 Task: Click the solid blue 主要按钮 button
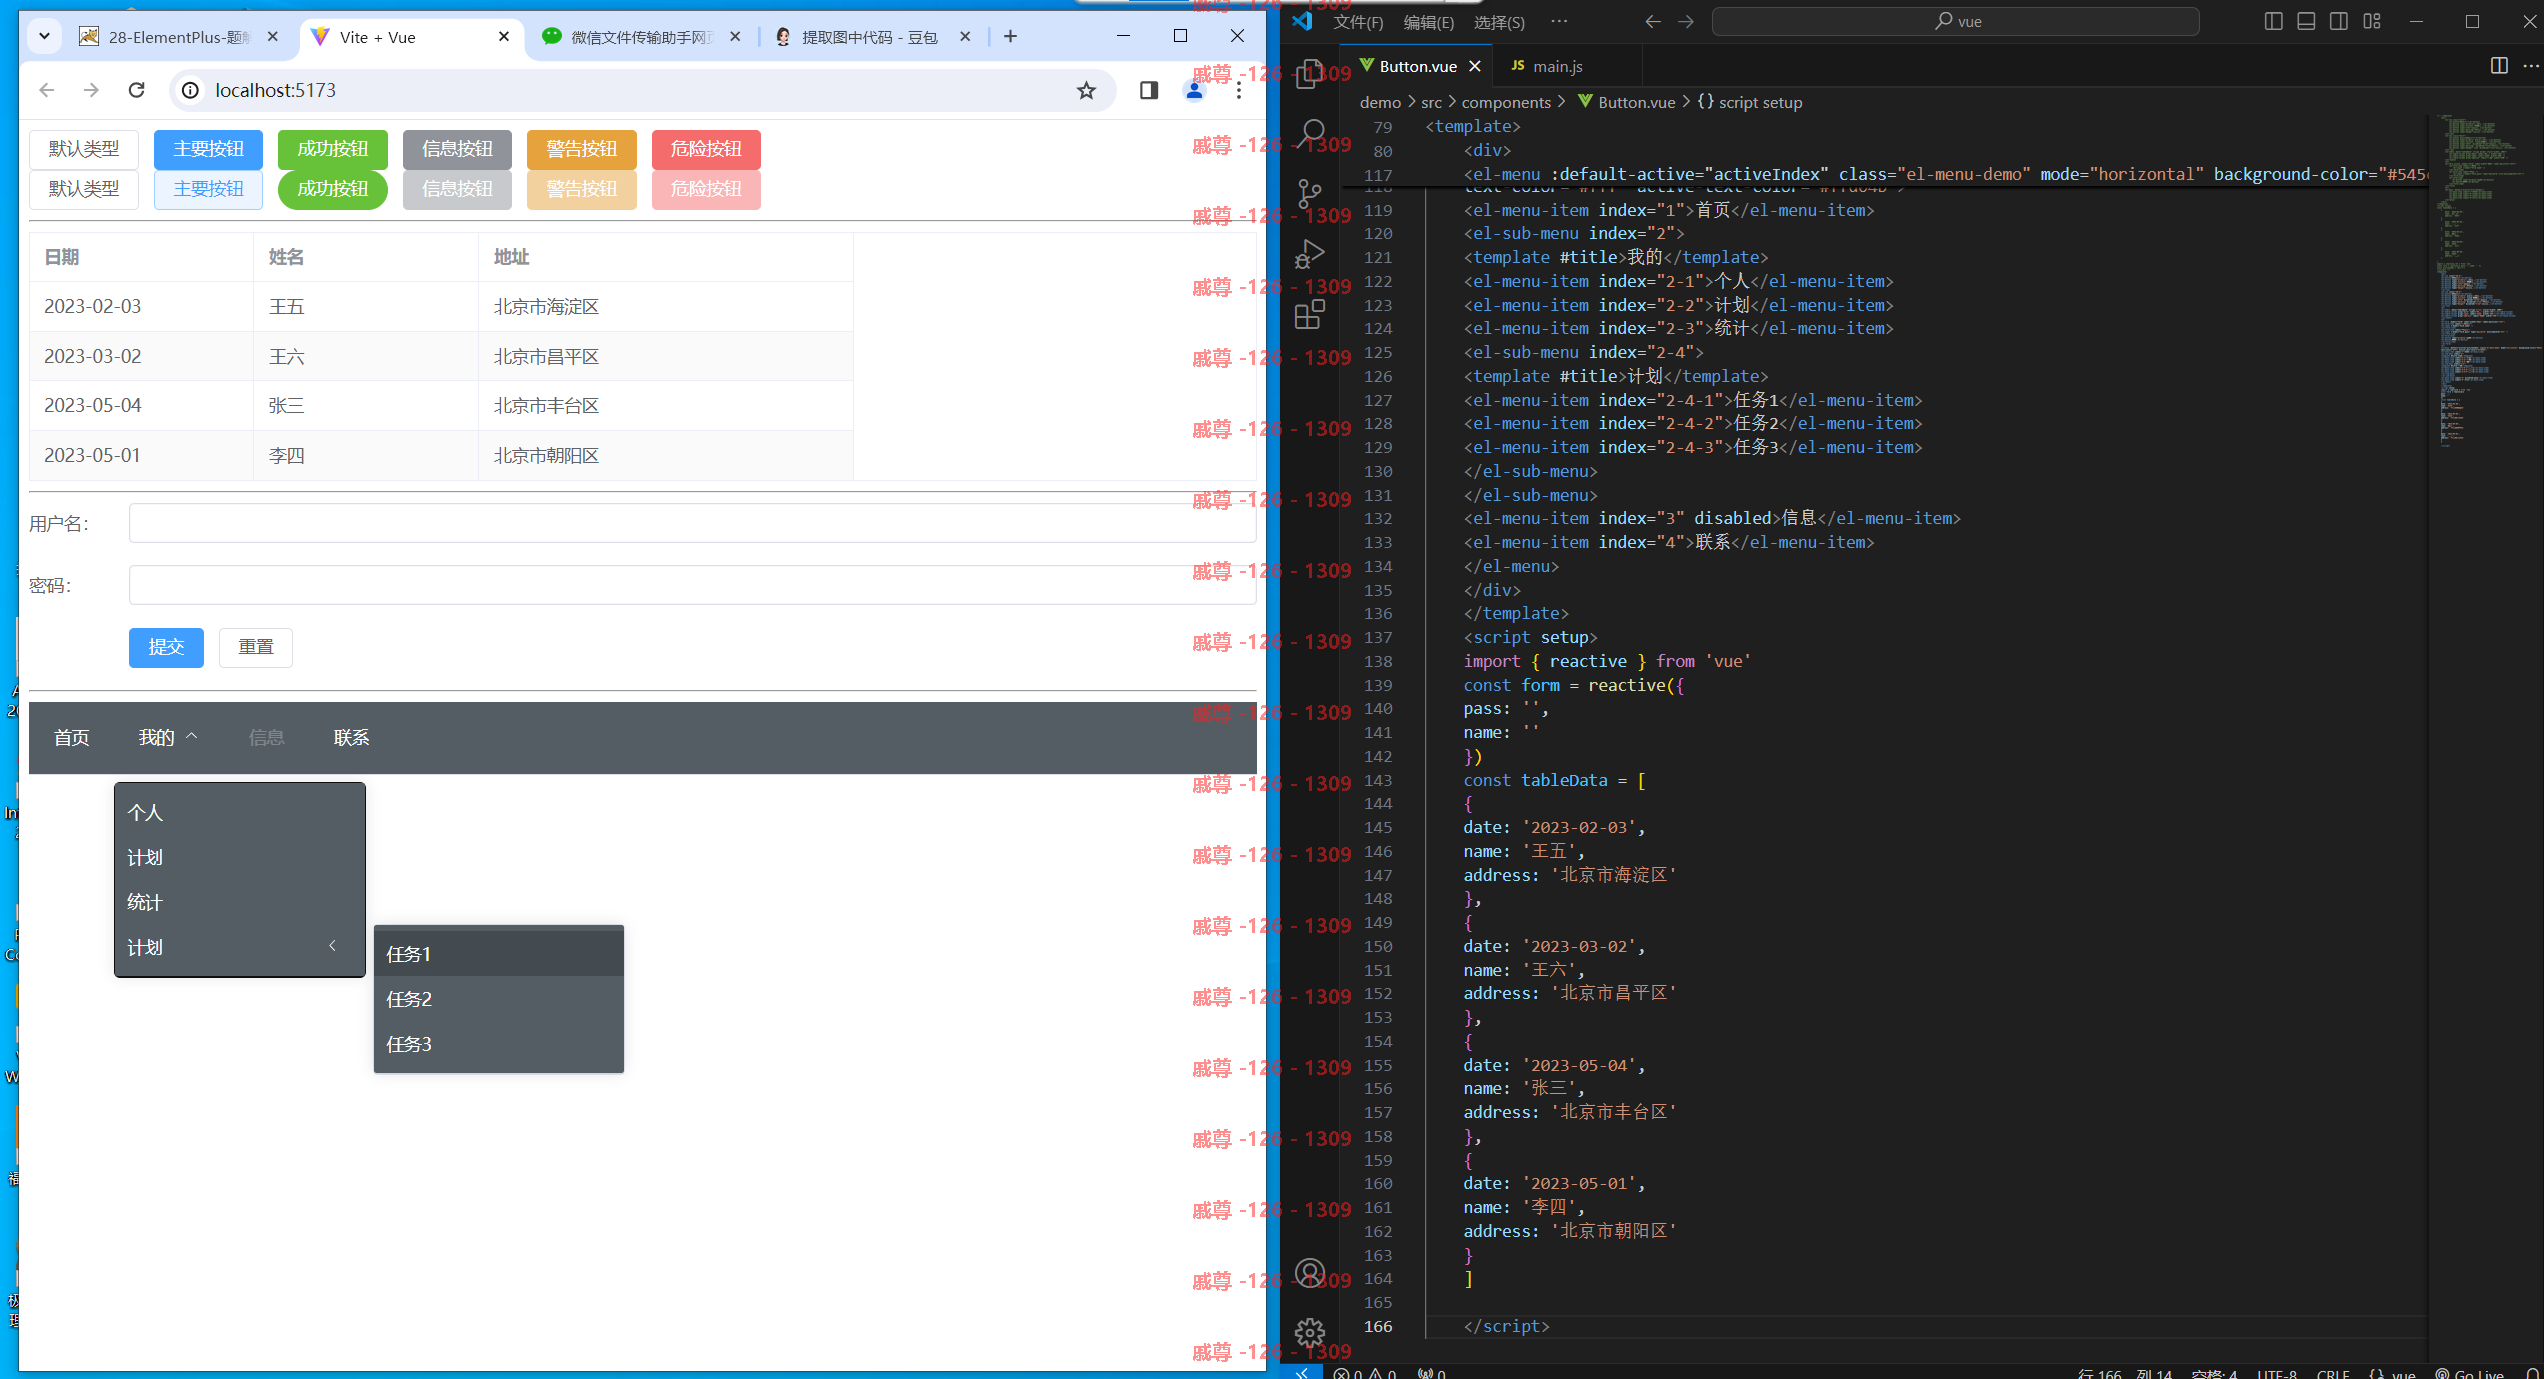[x=208, y=149]
